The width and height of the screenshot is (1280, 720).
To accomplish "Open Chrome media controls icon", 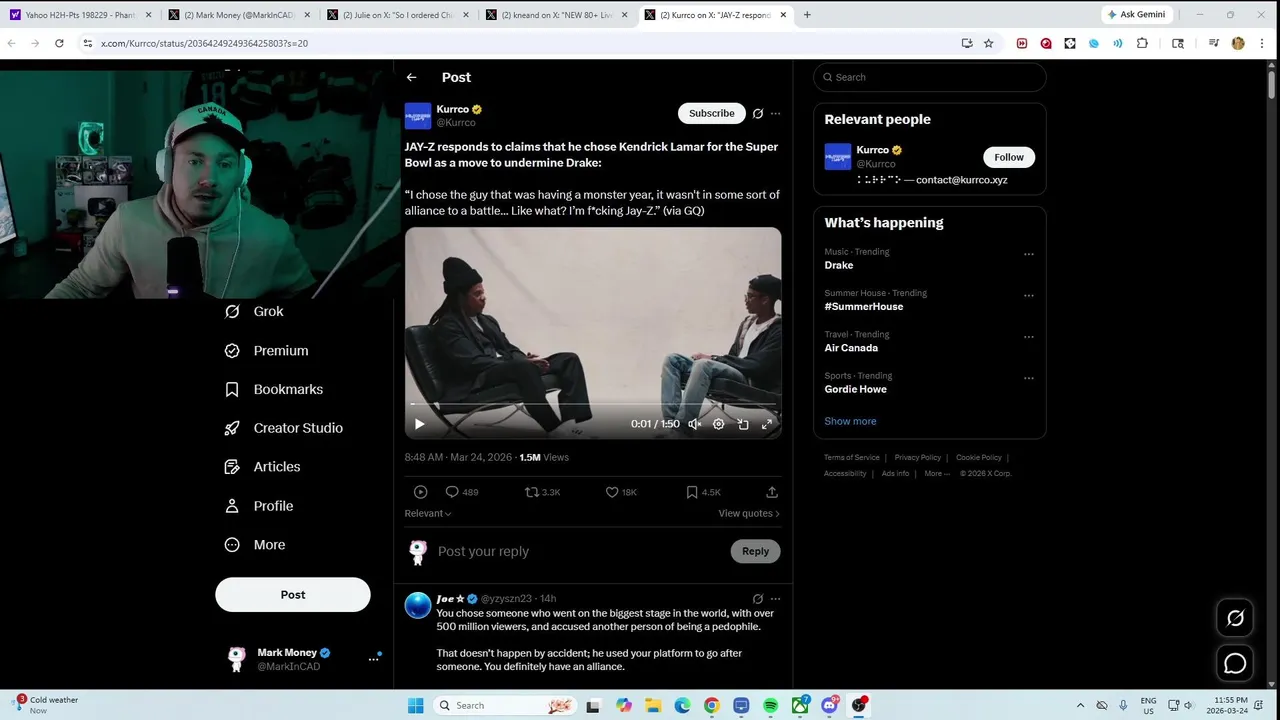I will 1213,43.
